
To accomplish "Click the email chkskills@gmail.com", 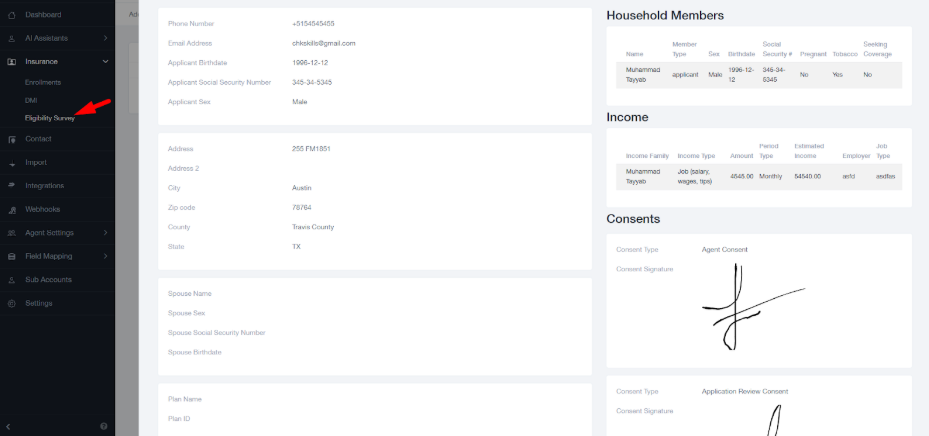I will tap(323, 43).
